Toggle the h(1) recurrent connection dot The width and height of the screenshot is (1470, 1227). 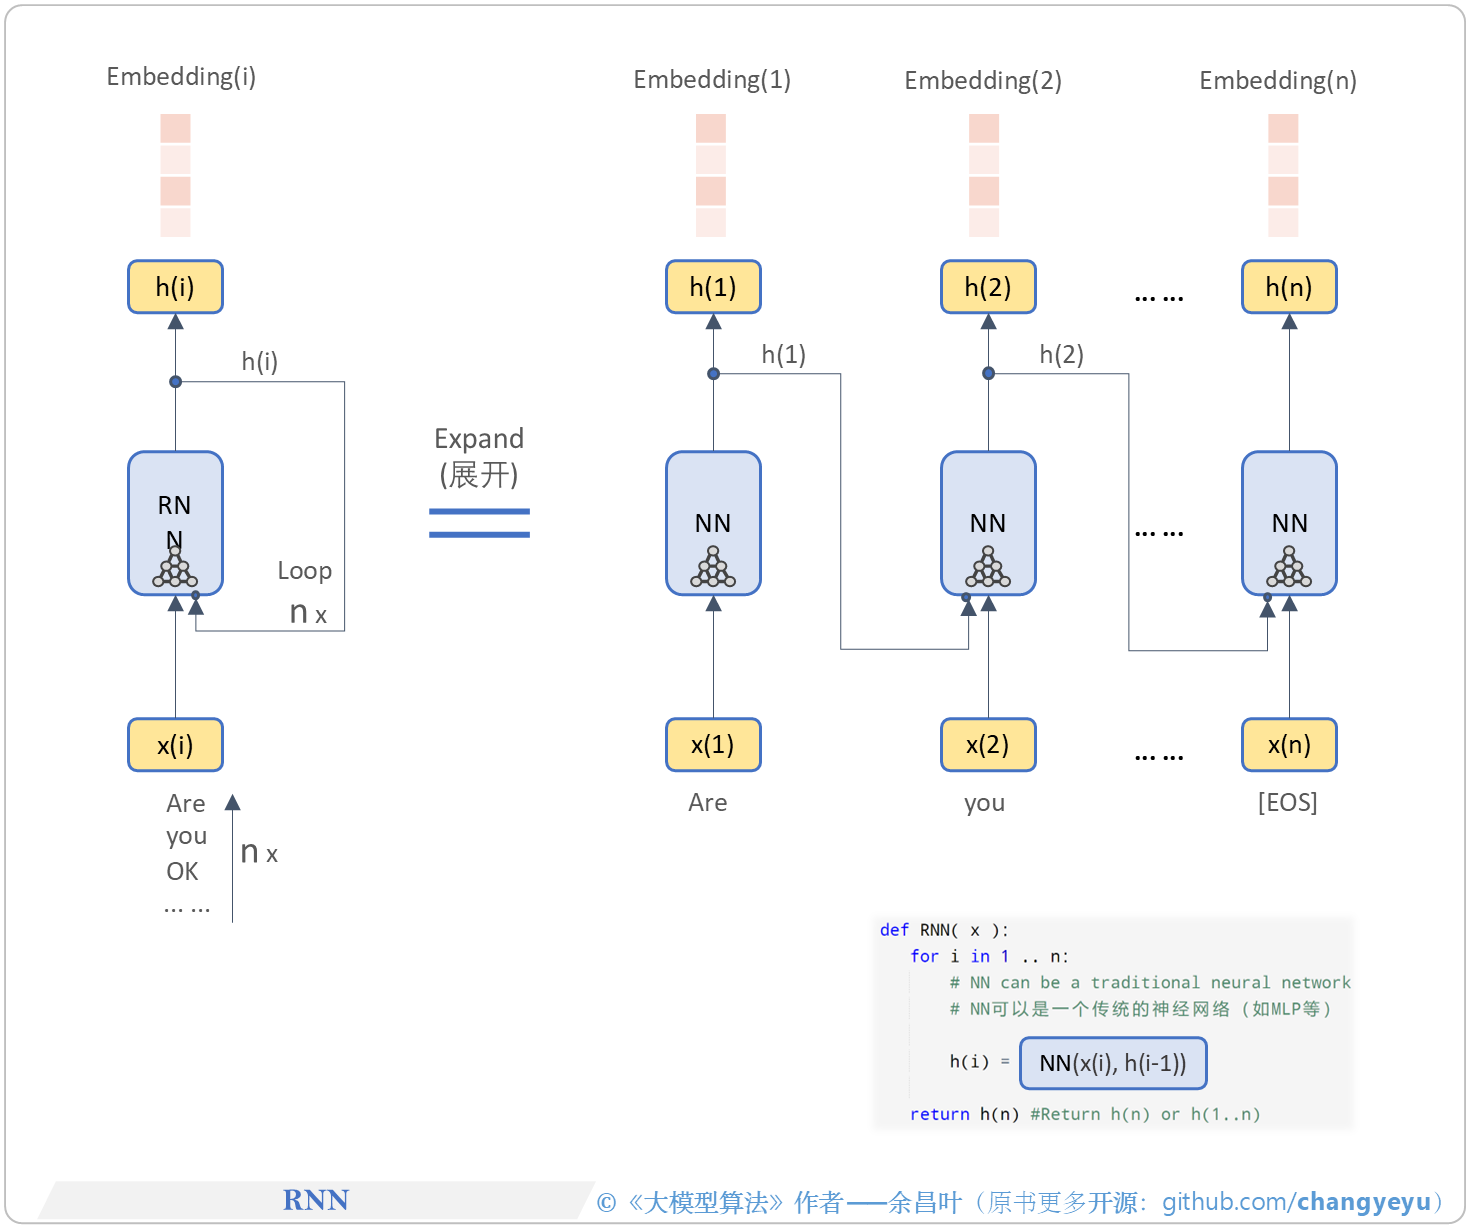(713, 373)
